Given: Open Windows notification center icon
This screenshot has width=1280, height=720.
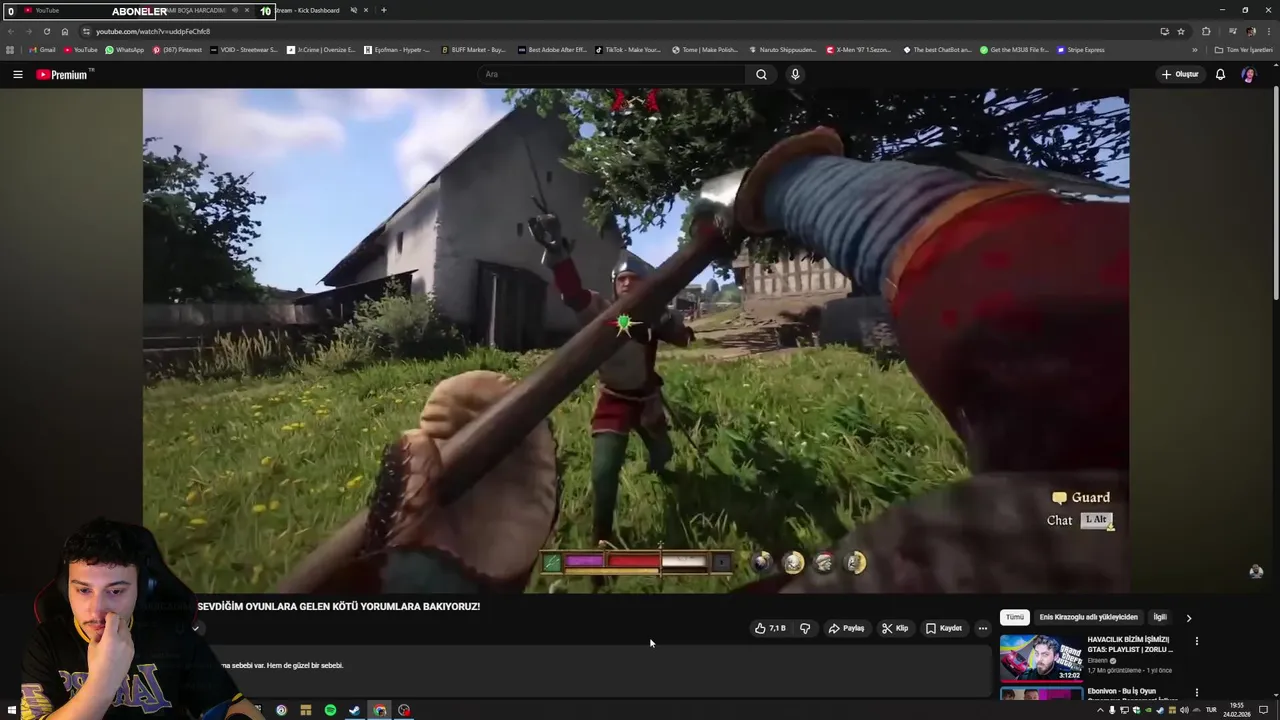Looking at the screenshot, I should tap(1263, 710).
